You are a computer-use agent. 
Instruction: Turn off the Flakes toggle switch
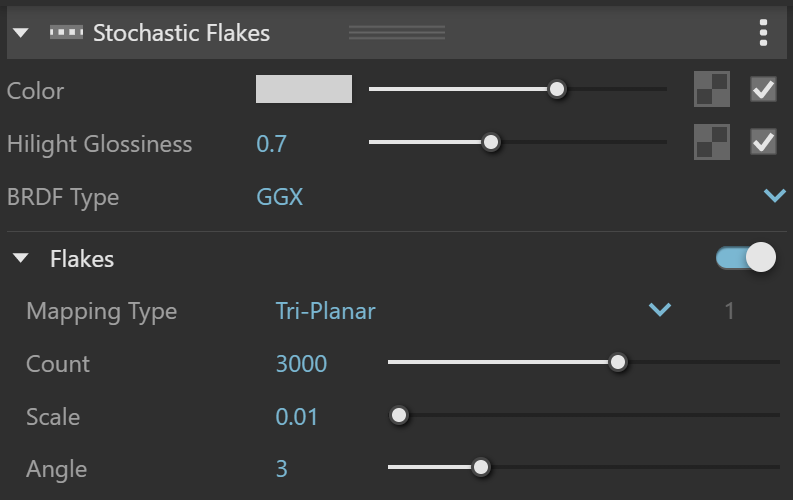[745, 258]
